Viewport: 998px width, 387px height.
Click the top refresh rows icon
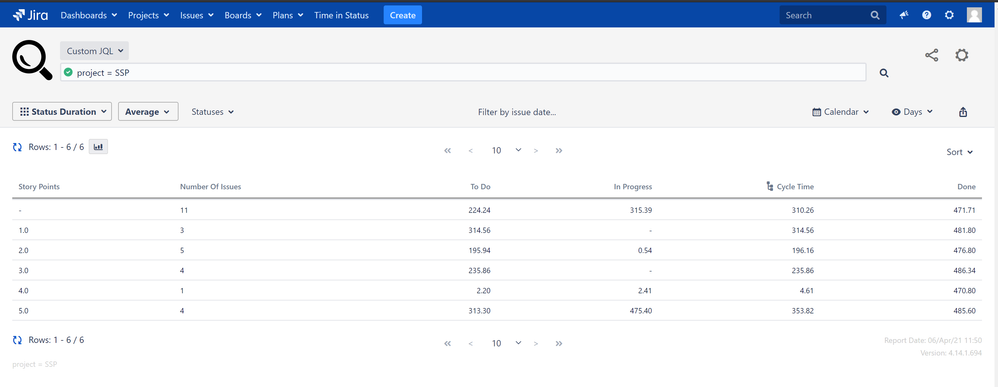point(18,147)
